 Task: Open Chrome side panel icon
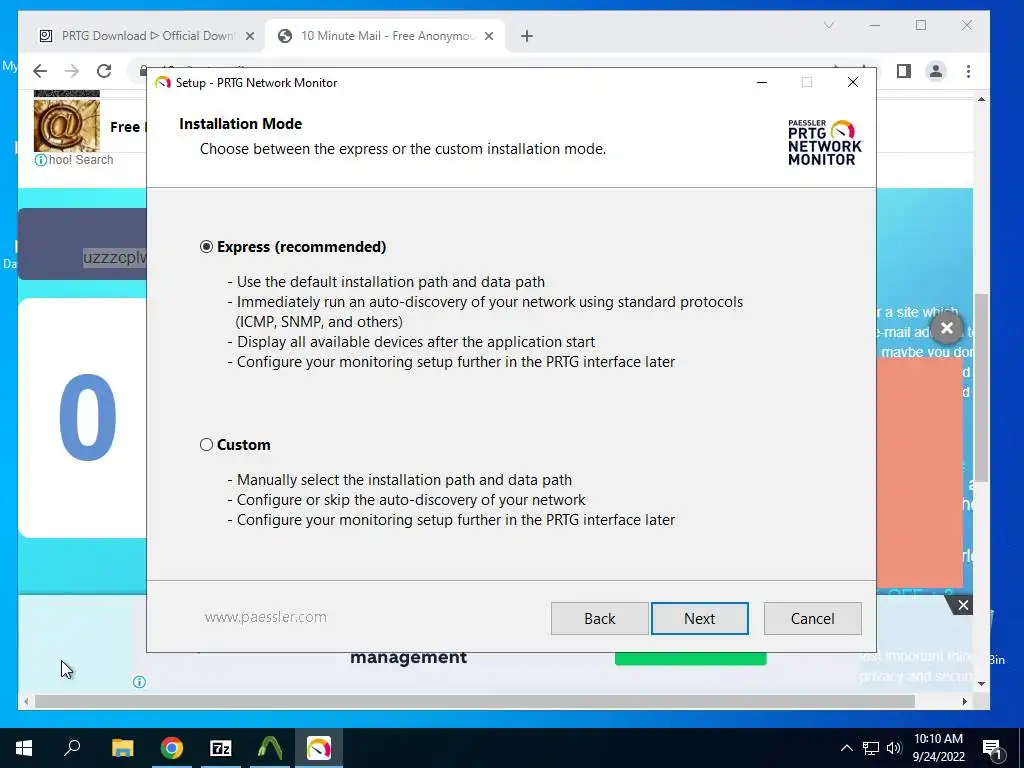[x=904, y=71]
